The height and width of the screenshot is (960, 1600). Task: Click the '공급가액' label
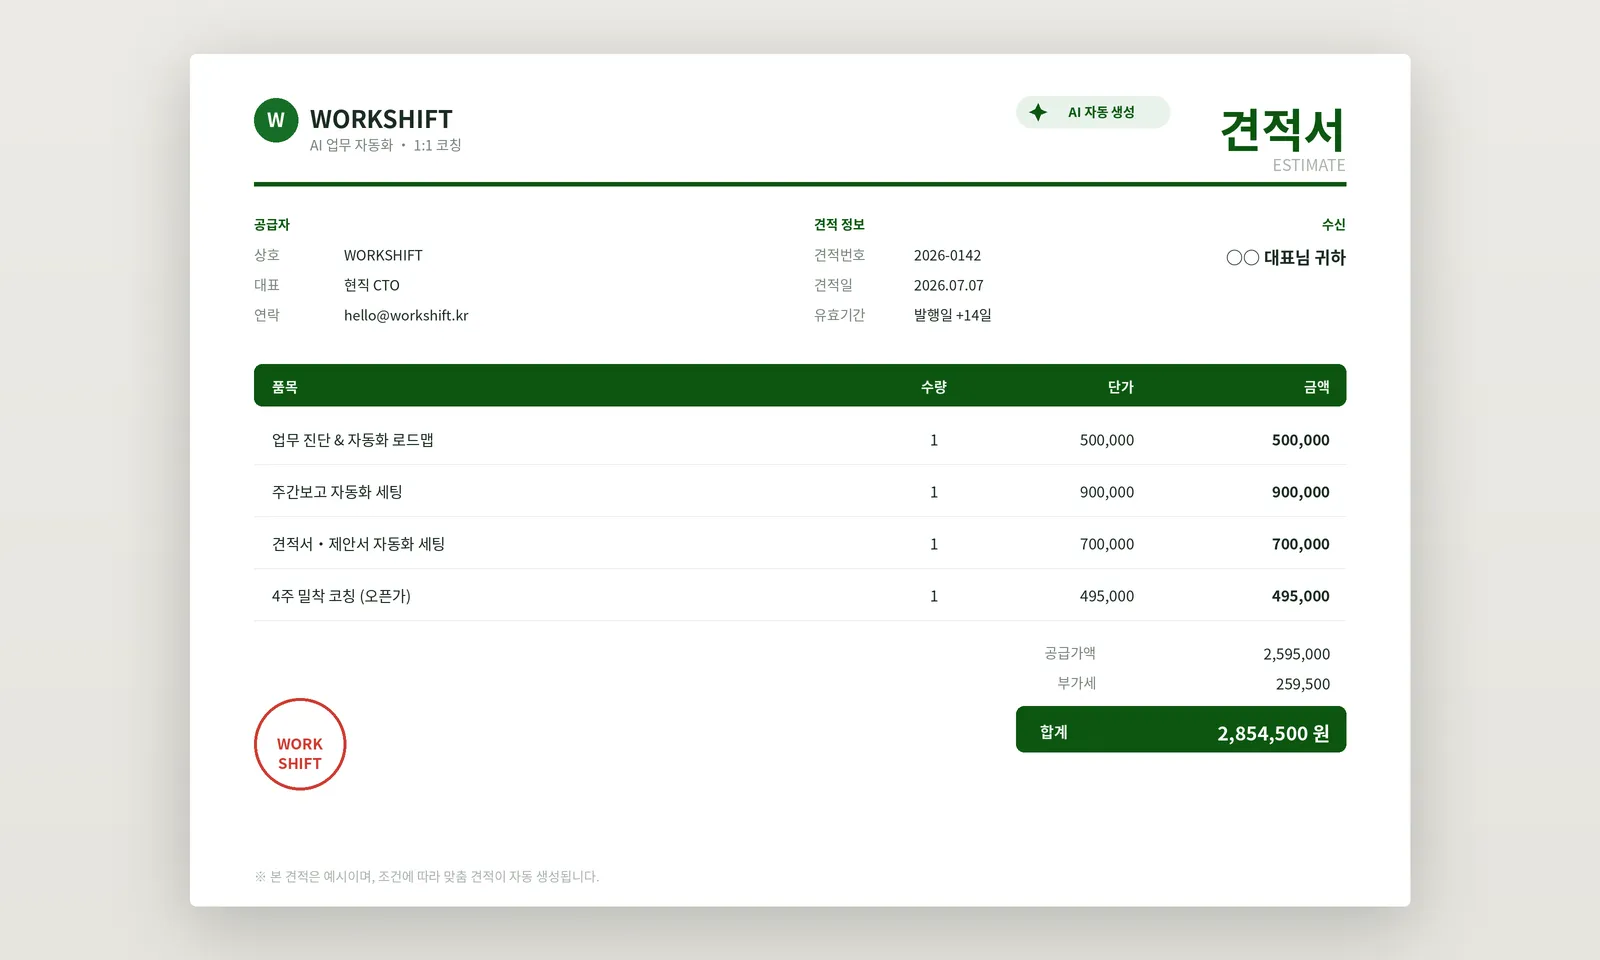pos(1070,653)
